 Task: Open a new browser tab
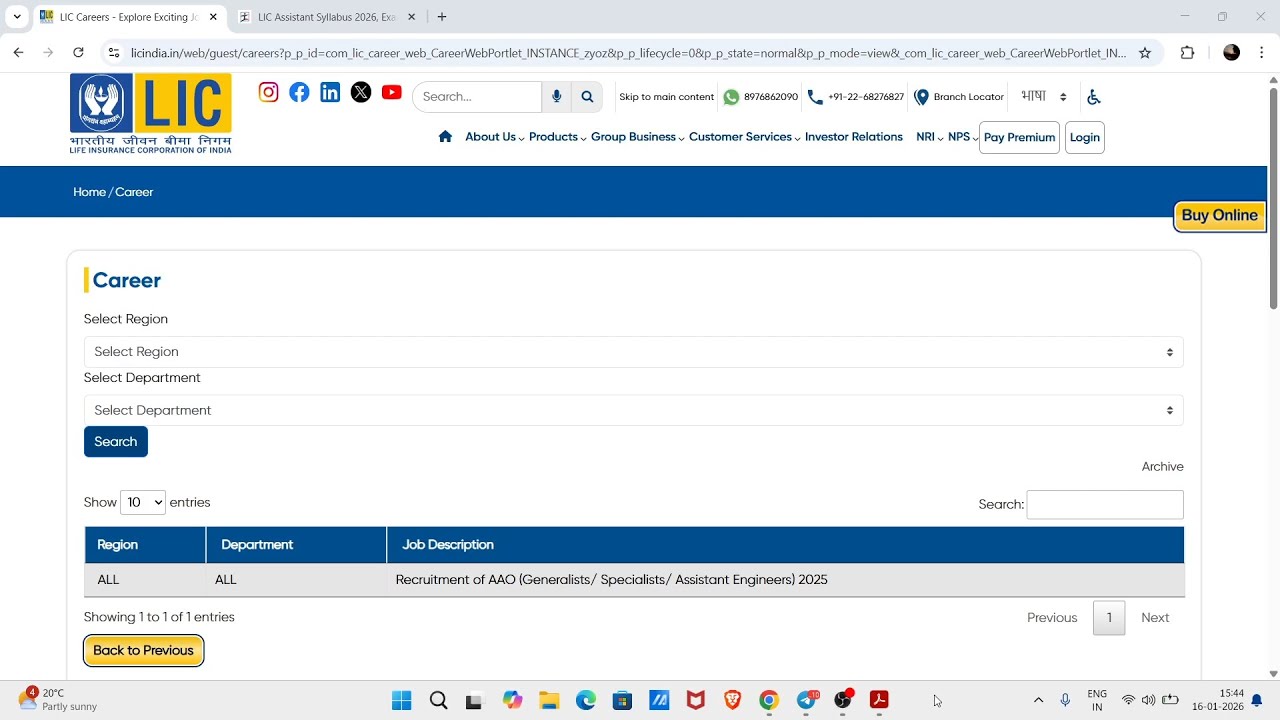point(442,17)
